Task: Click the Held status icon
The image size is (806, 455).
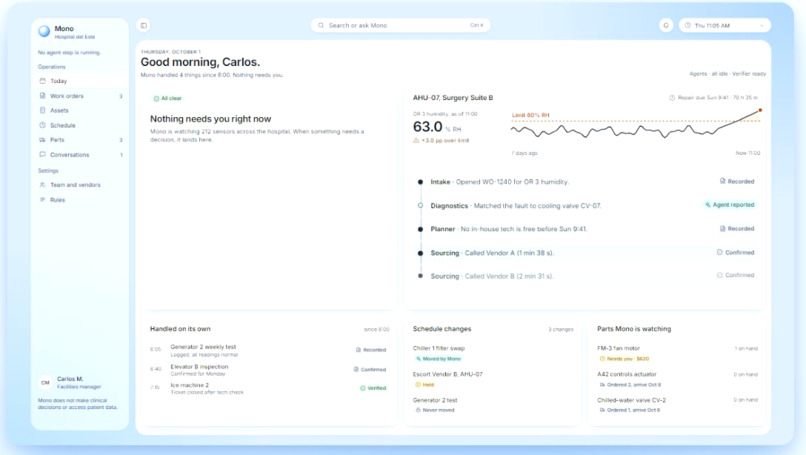Action: [x=418, y=385]
